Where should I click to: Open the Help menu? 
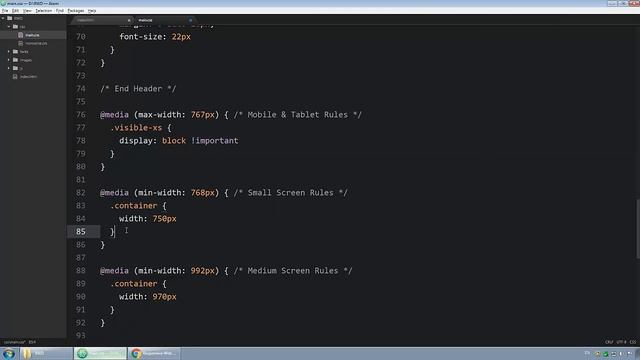click(x=92, y=11)
